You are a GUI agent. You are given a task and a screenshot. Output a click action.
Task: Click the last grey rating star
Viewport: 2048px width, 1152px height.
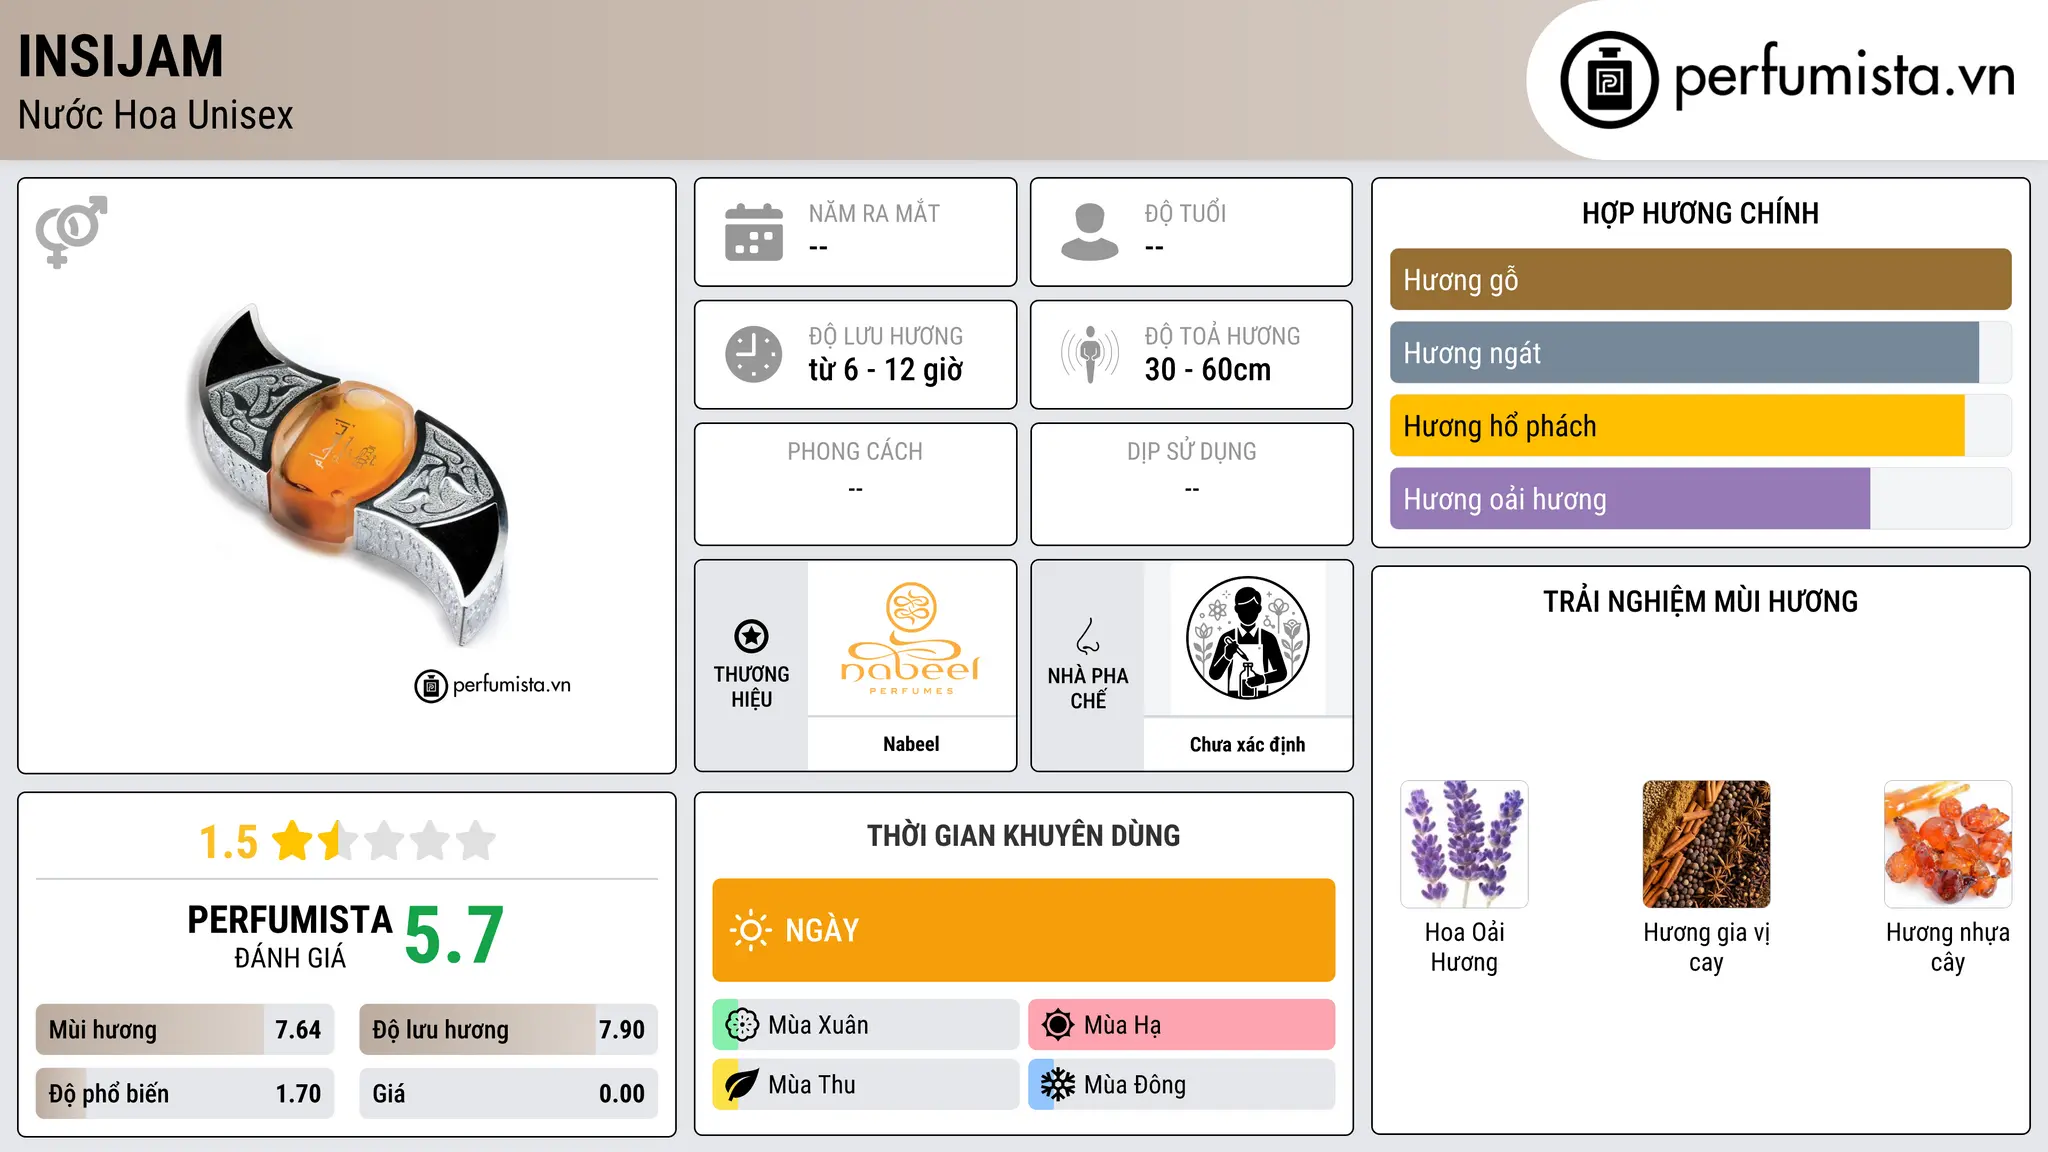click(476, 841)
